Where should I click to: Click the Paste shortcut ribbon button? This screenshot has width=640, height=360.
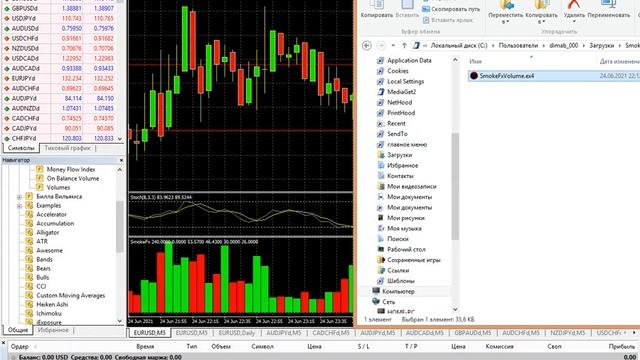pyautogui.click(x=448, y=20)
